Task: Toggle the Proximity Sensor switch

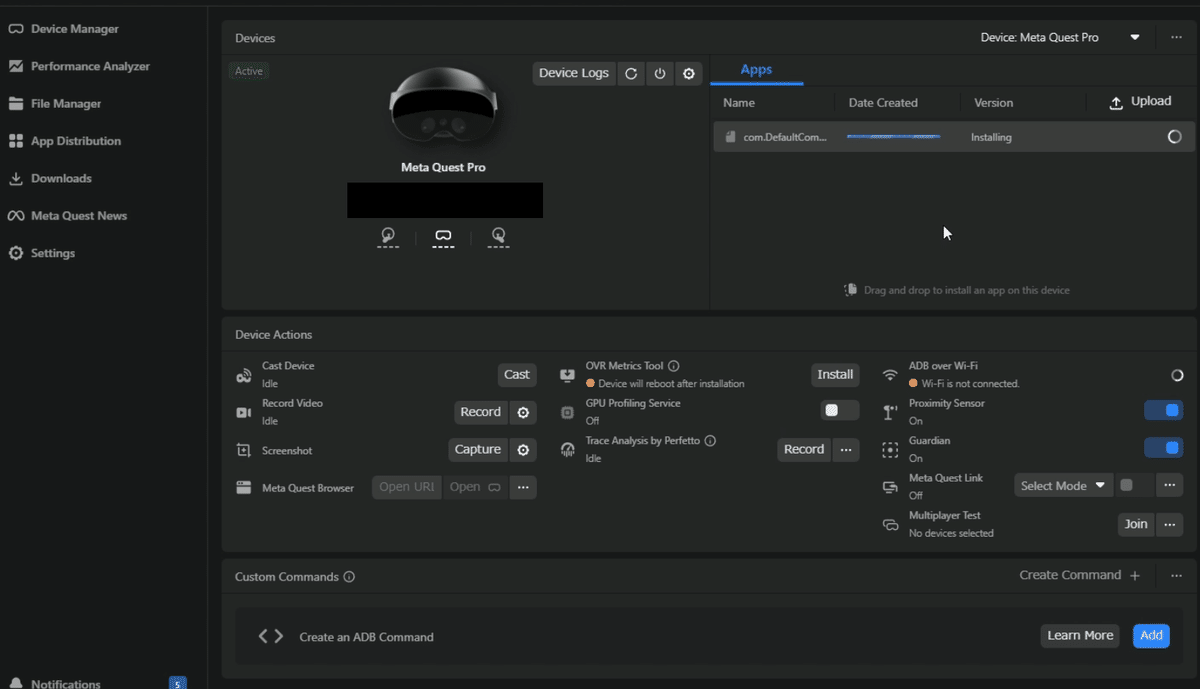Action: click(1163, 411)
